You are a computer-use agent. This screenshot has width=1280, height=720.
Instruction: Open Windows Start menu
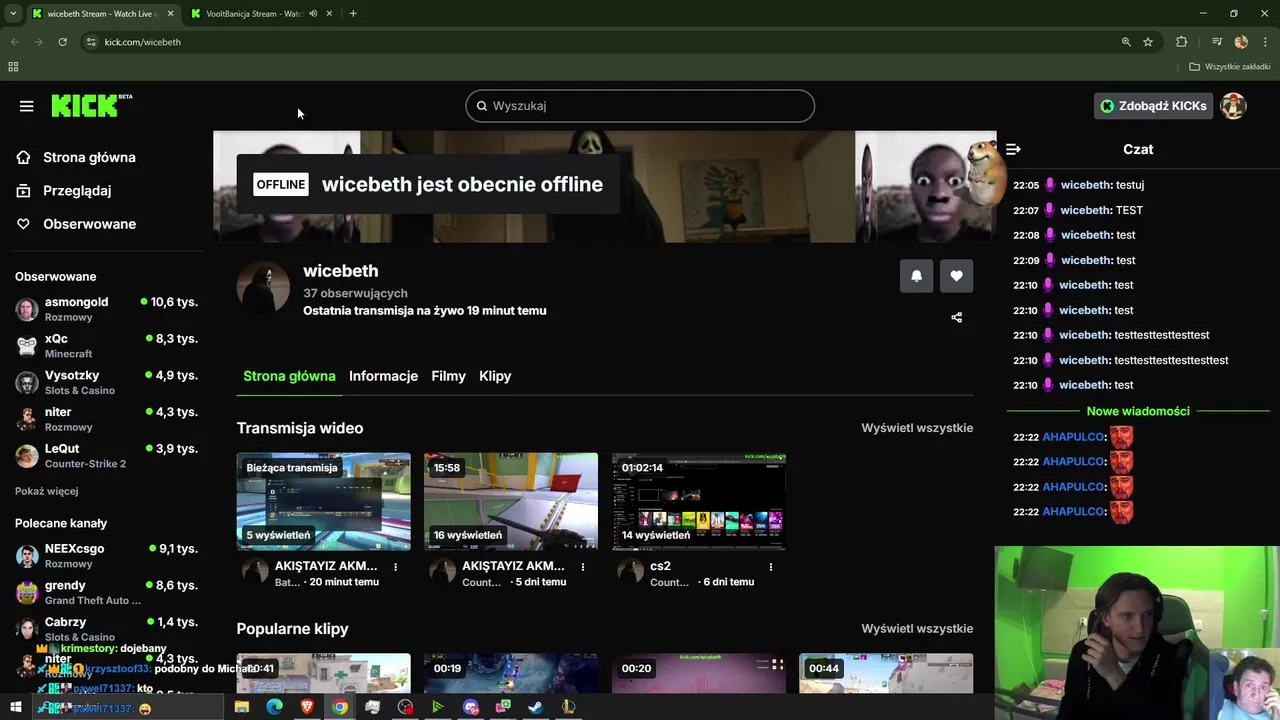[x=15, y=707]
